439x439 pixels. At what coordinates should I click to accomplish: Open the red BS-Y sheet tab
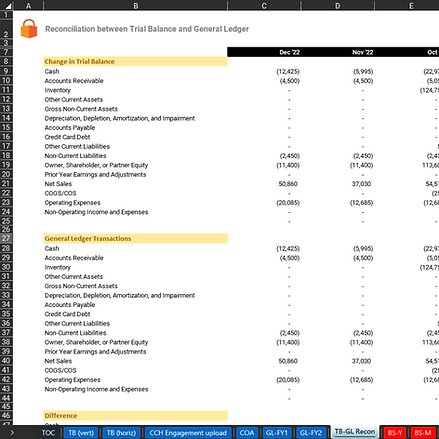pyautogui.click(x=395, y=433)
